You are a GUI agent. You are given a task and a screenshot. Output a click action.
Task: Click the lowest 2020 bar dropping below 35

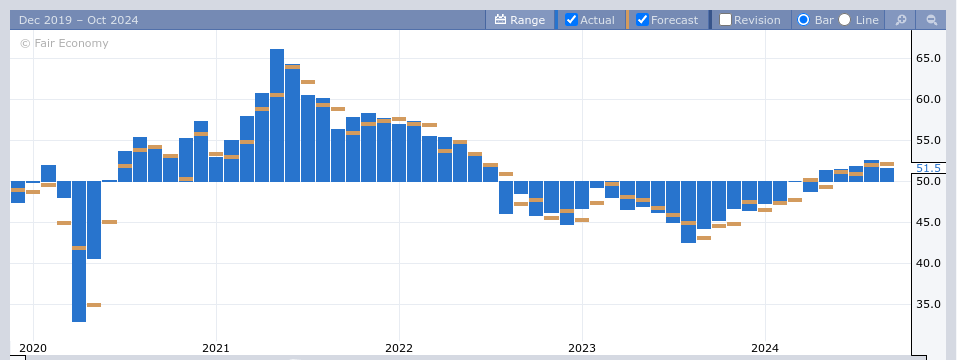[79, 251]
